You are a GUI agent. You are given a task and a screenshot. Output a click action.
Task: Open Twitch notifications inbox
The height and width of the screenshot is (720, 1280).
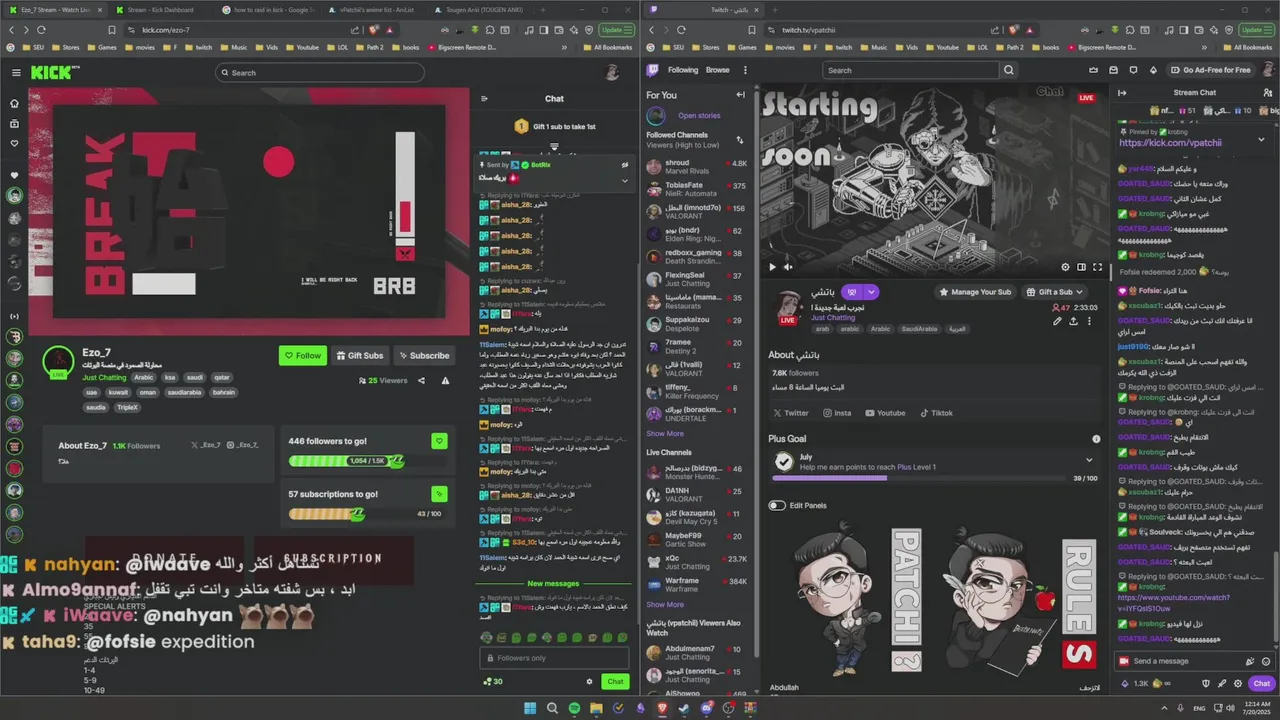(x=1112, y=70)
